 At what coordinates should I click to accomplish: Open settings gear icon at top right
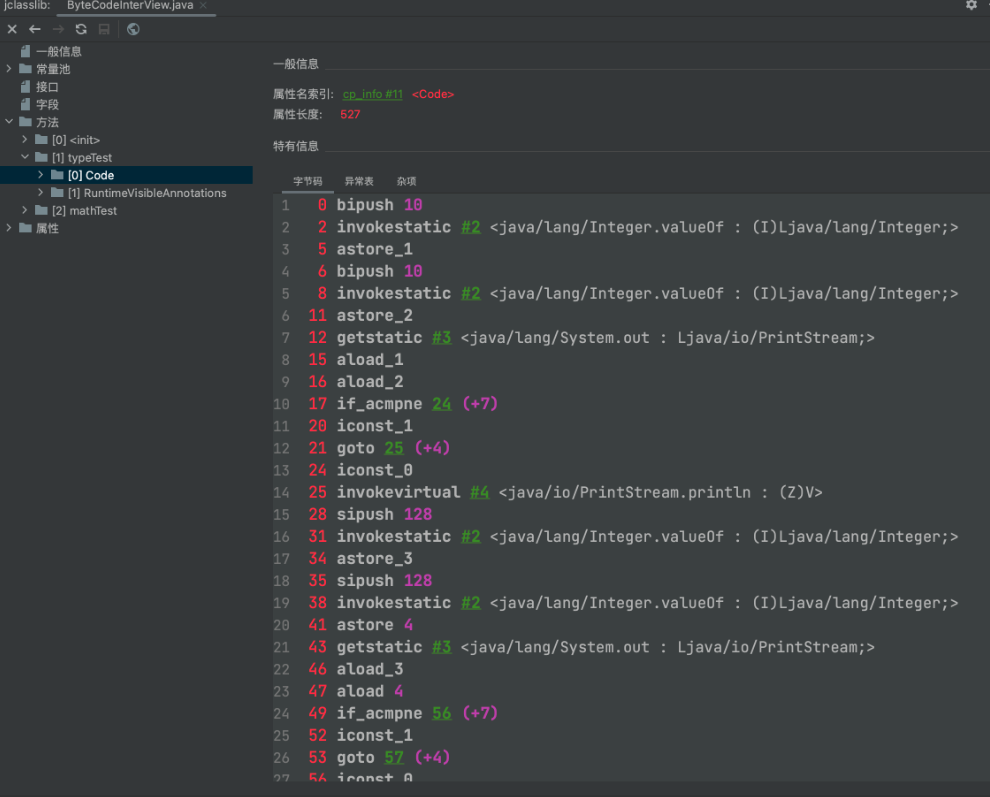(x=971, y=5)
